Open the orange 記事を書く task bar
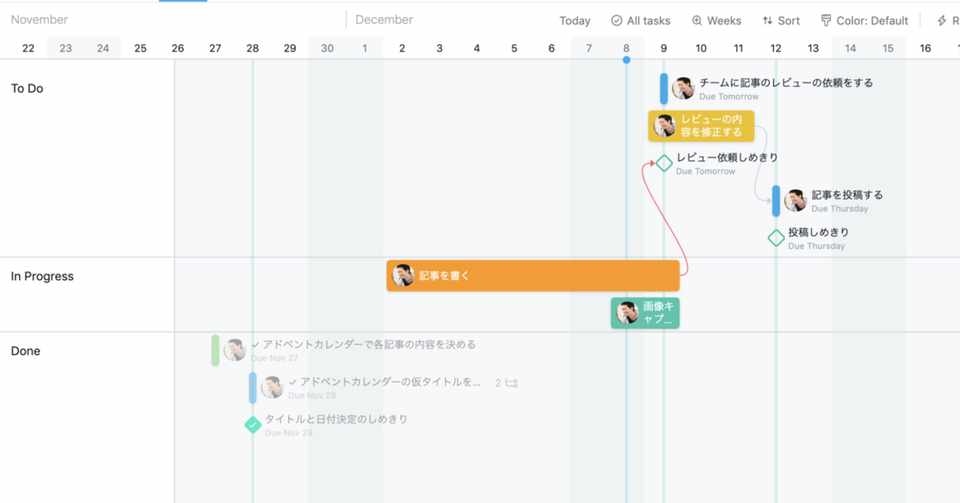Viewport: 960px width, 503px height. click(x=533, y=276)
